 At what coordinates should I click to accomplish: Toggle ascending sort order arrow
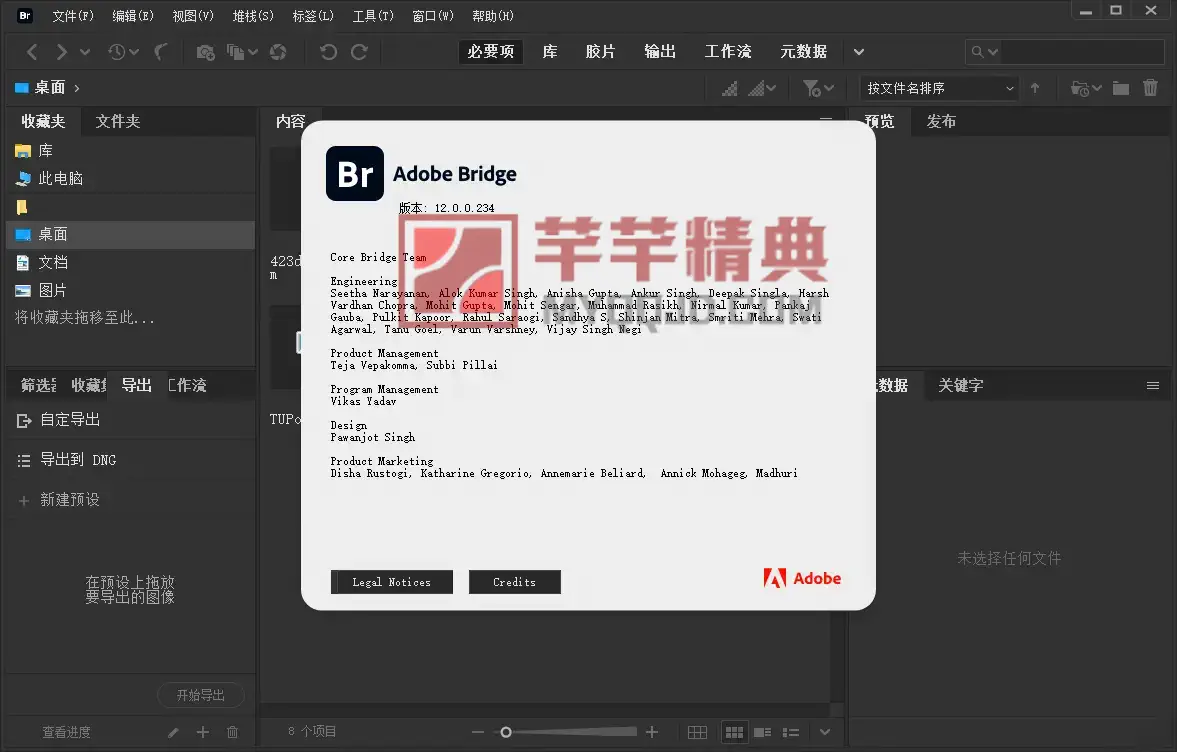point(1037,87)
